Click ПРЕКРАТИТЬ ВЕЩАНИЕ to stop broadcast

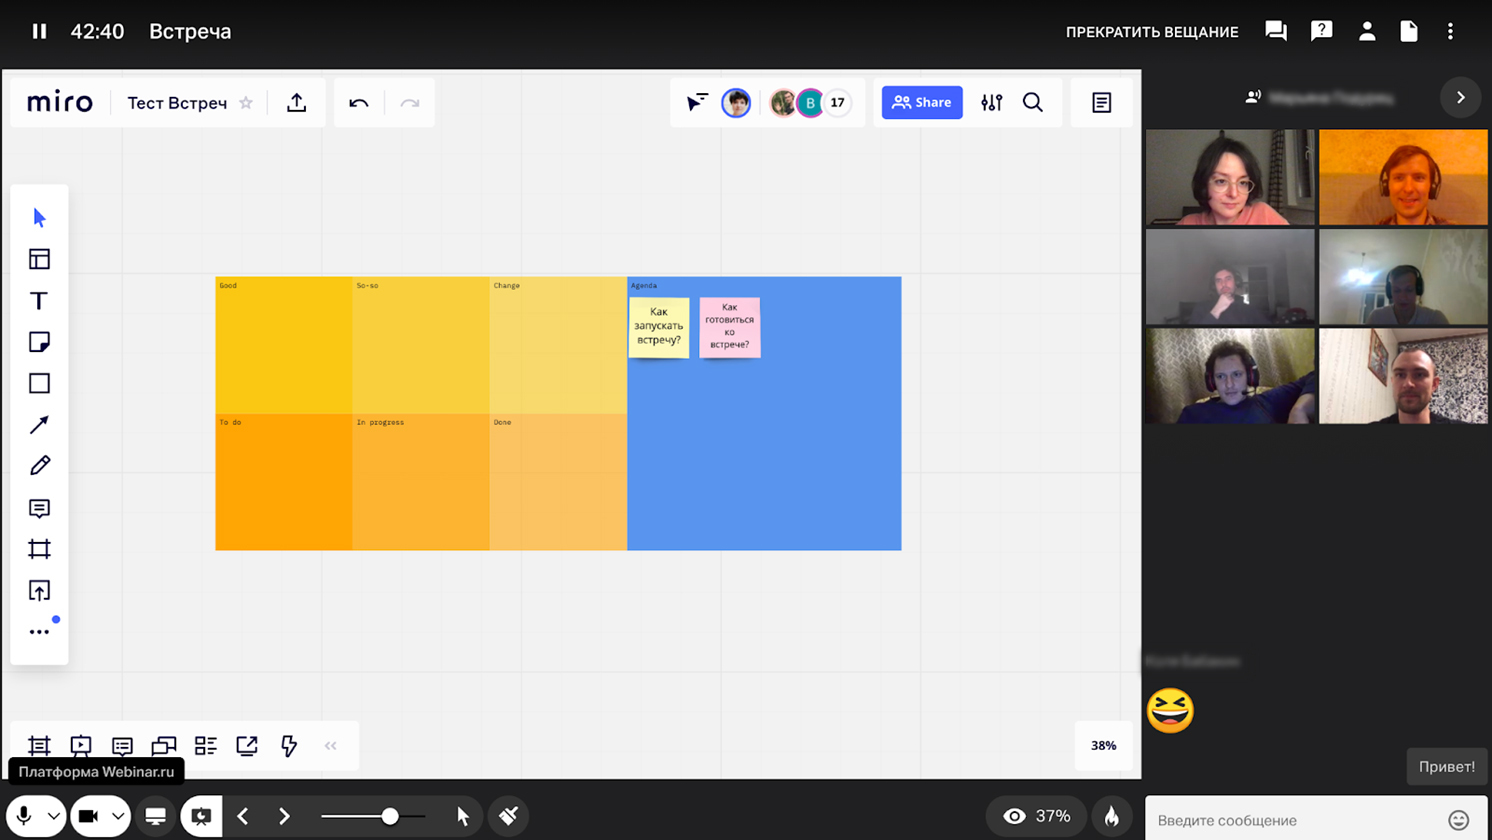(1152, 32)
